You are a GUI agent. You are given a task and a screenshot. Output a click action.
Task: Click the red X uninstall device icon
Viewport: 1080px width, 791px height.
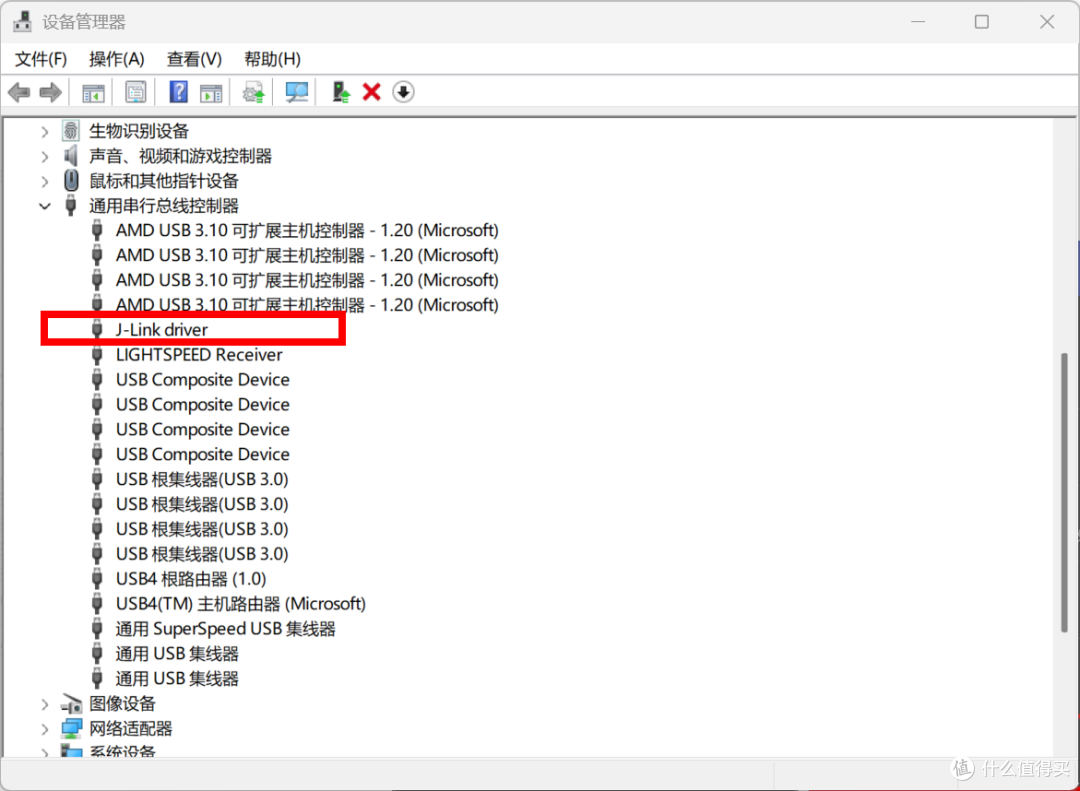click(372, 92)
